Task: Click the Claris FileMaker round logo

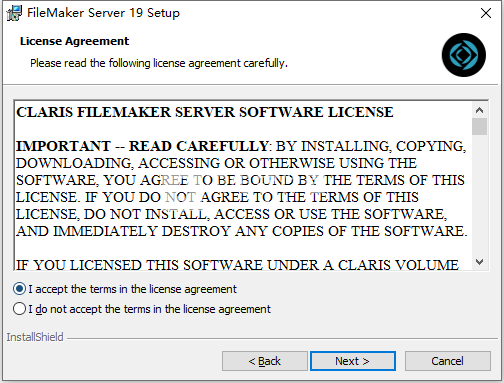Action: click(464, 55)
